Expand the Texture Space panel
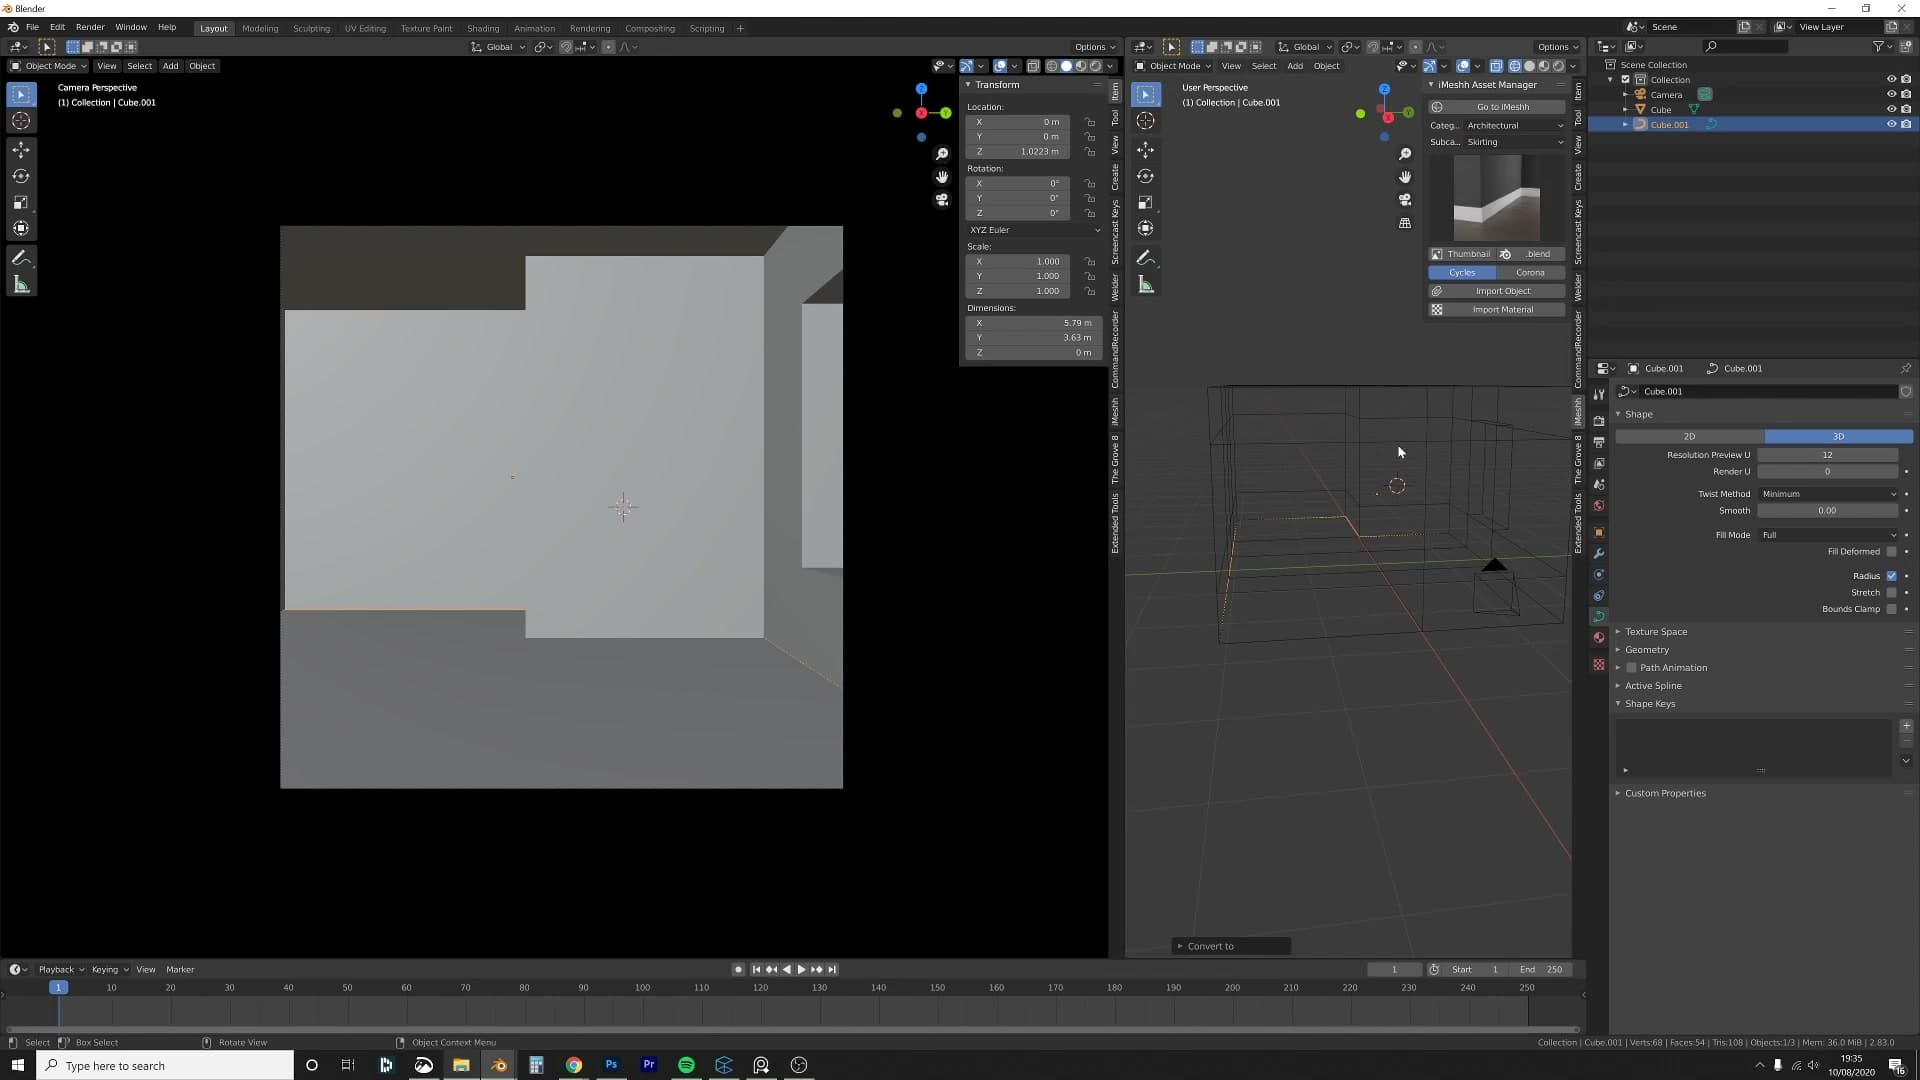1920x1080 pixels. [1655, 632]
